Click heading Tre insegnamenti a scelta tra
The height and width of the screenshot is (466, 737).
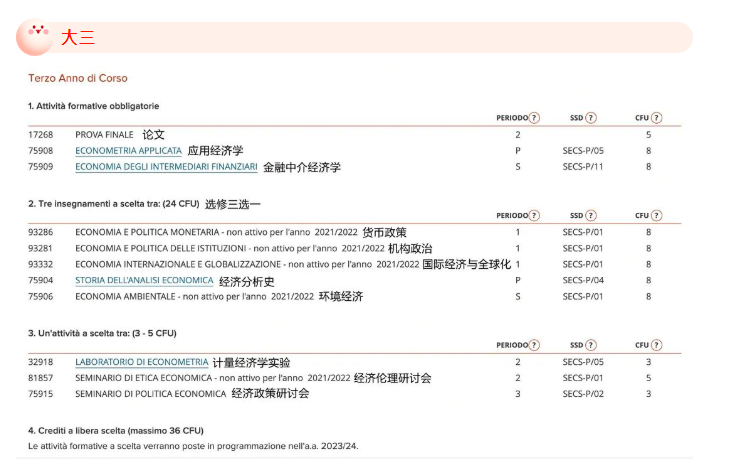pyautogui.click(x=114, y=204)
